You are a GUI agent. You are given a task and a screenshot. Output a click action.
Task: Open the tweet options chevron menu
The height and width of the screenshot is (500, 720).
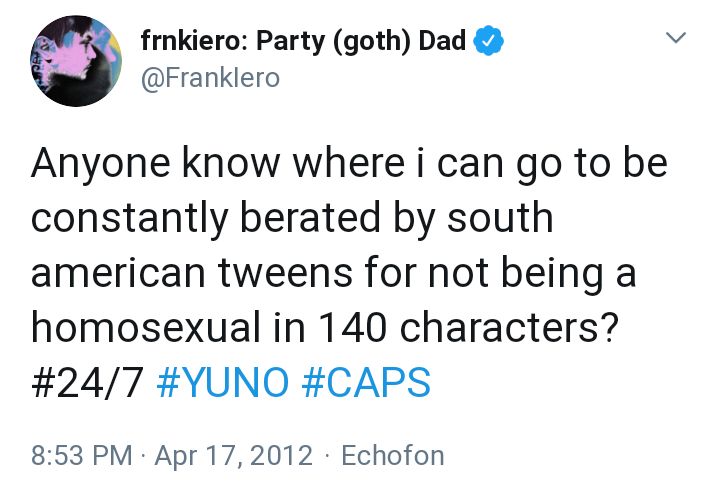[x=676, y=38]
